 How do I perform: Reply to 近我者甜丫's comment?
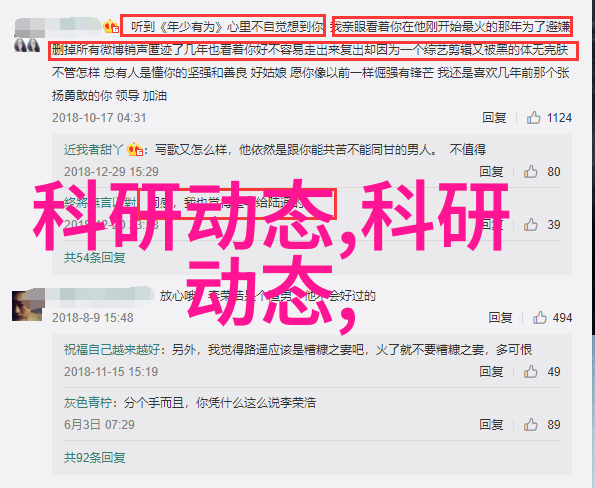point(491,172)
